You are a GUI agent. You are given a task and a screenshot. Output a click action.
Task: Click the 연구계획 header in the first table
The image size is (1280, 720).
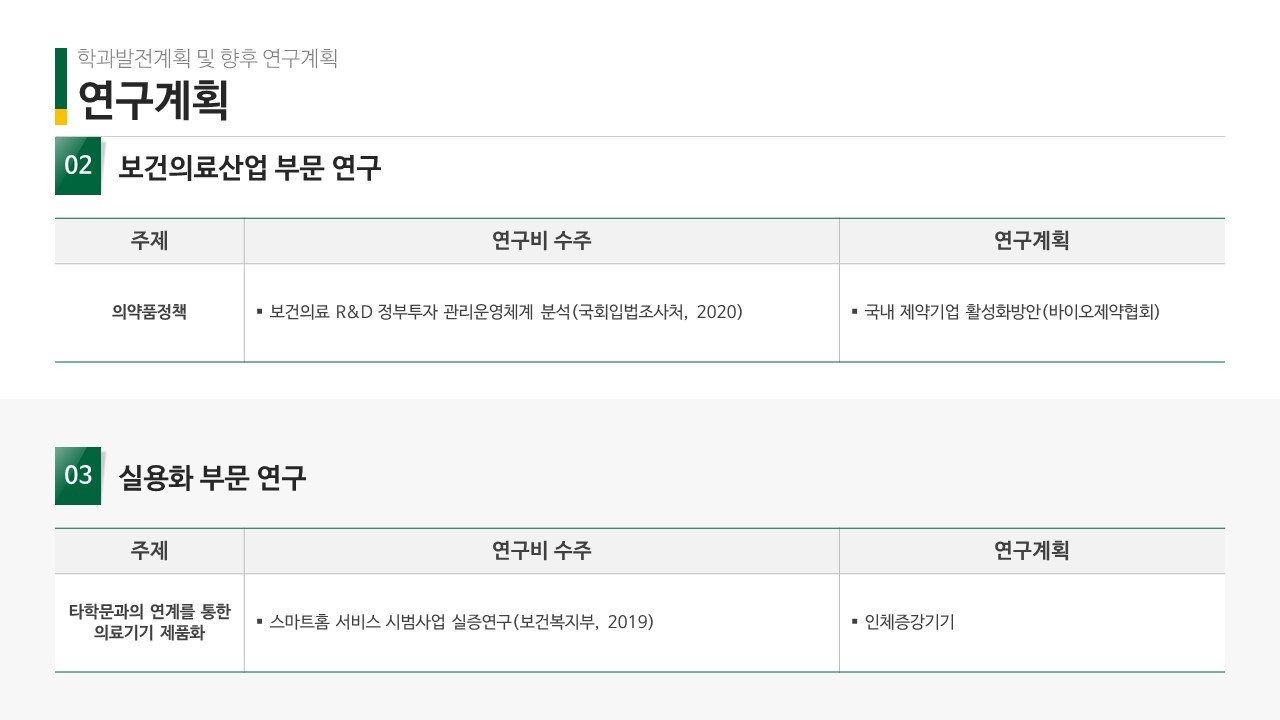point(1032,241)
